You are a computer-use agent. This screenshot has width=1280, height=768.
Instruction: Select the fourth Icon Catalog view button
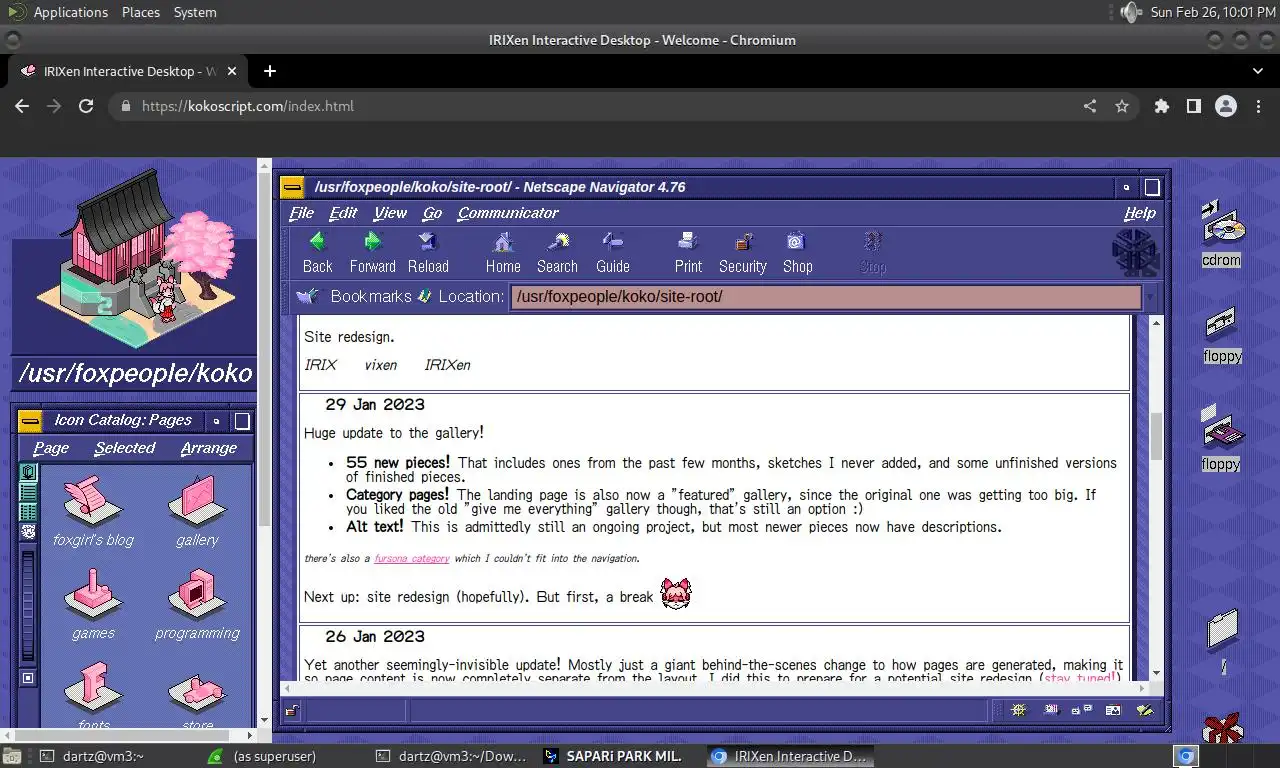click(28, 532)
